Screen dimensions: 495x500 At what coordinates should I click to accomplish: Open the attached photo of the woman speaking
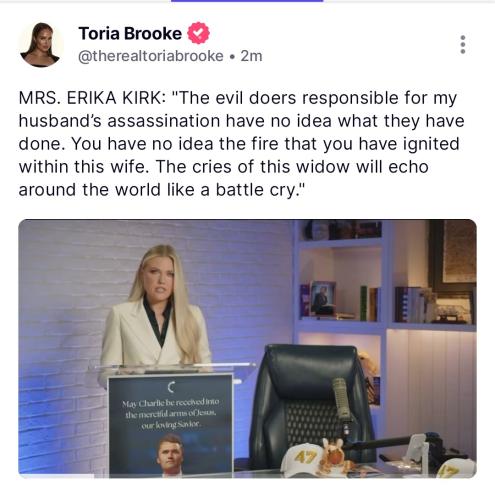tap(247, 349)
